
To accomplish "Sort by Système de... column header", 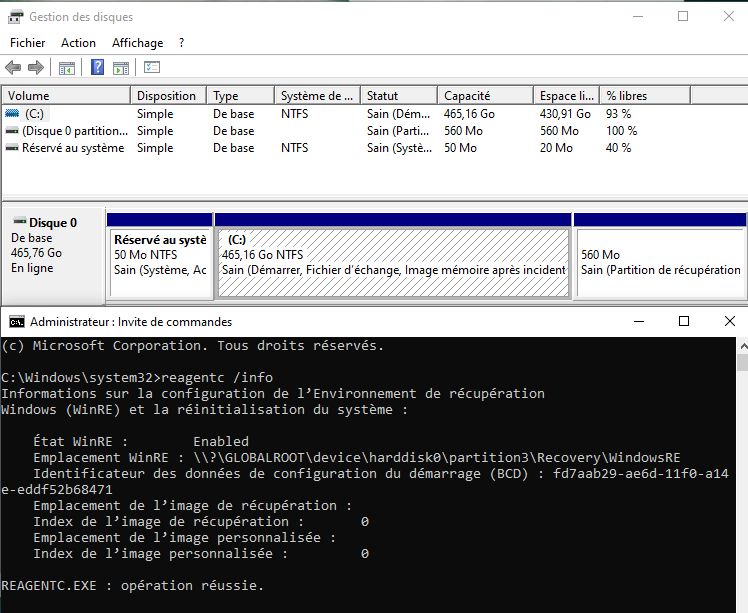I will (318, 95).
